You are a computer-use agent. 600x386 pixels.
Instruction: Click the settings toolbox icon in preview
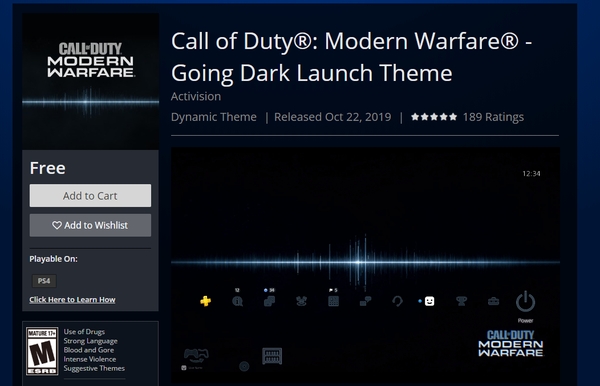coord(493,301)
